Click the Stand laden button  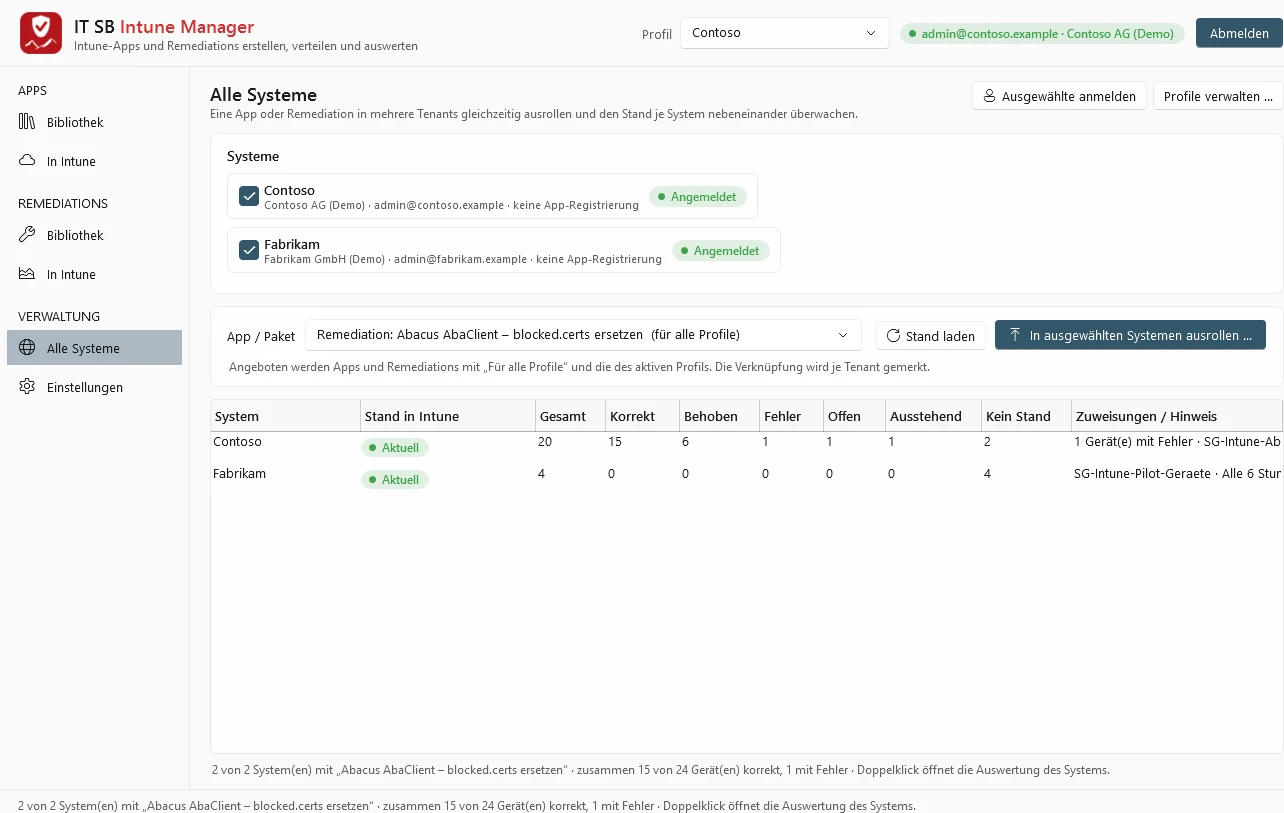click(x=931, y=335)
